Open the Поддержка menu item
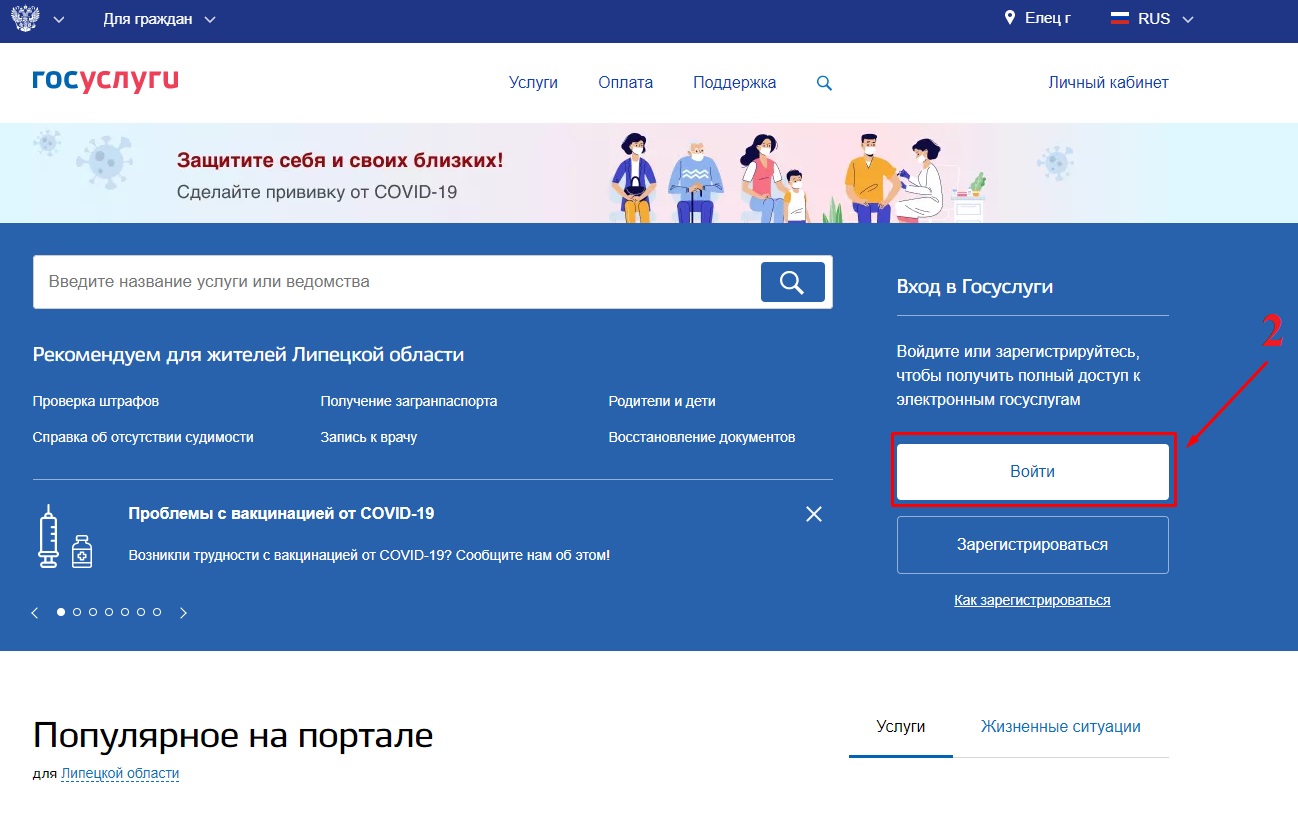The width and height of the screenshot is (1298, 824). 734,83
